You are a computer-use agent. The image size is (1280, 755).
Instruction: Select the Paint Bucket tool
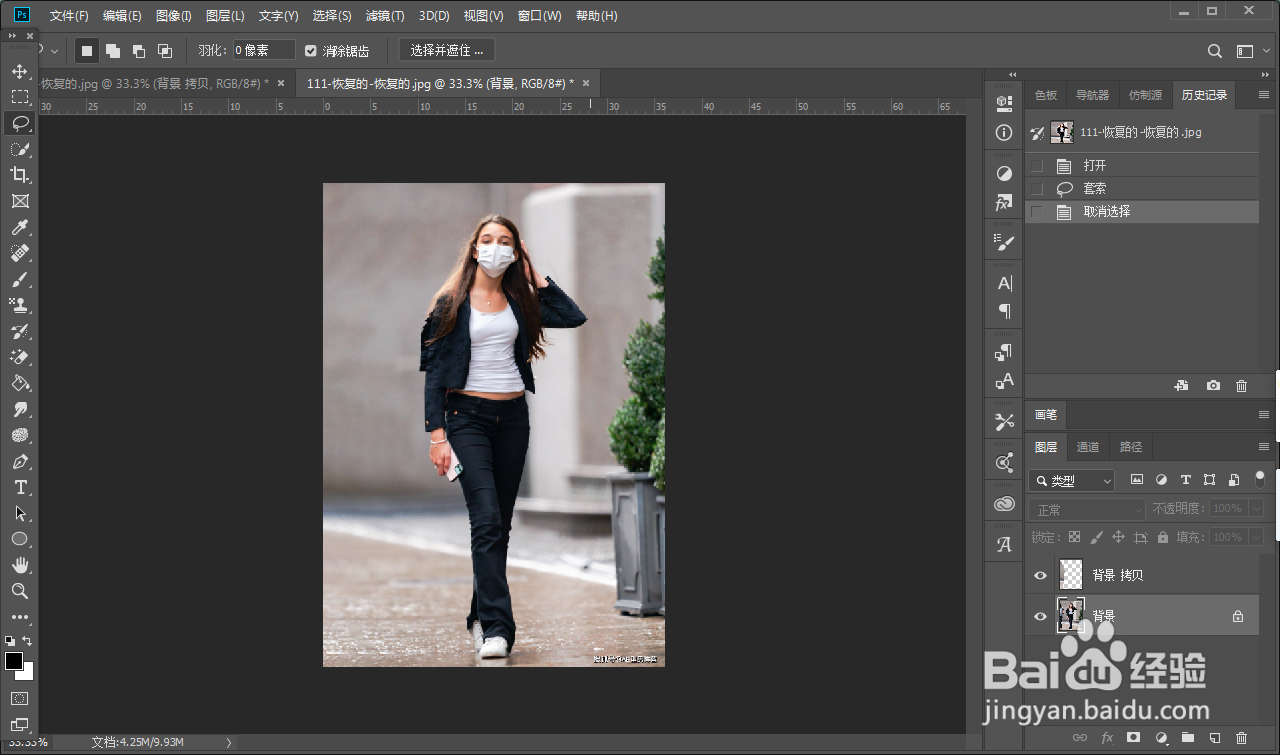[19, 383]
